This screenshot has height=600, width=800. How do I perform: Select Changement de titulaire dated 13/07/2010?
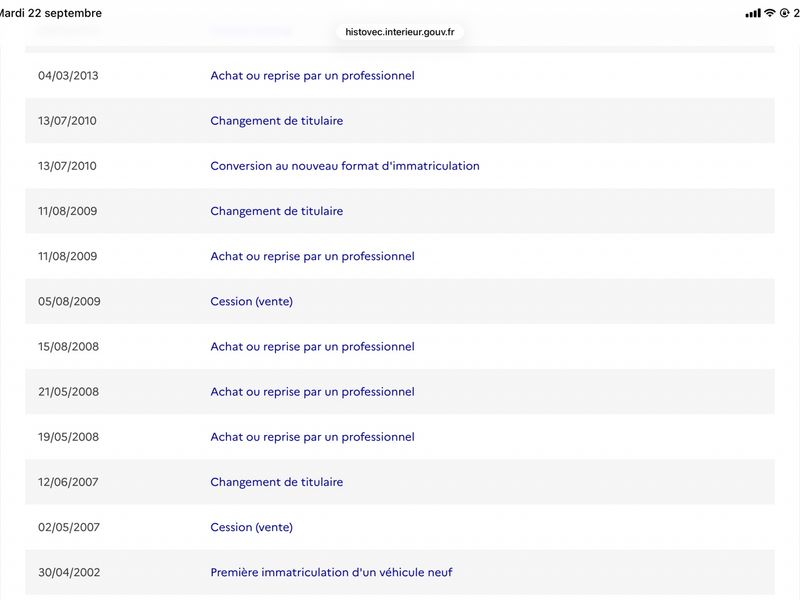click(277, 121)
